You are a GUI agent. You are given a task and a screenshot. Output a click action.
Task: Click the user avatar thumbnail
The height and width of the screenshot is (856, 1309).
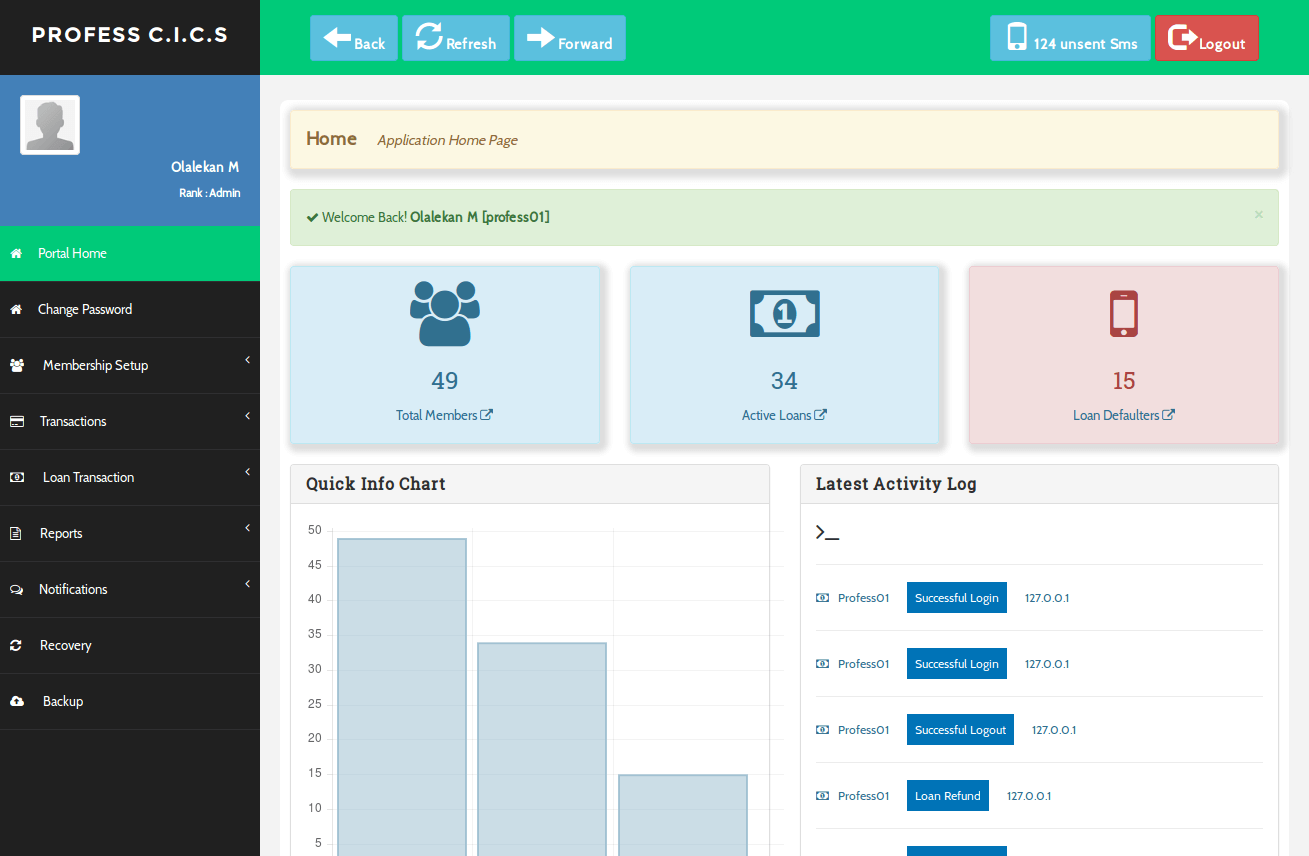(50, 125)
